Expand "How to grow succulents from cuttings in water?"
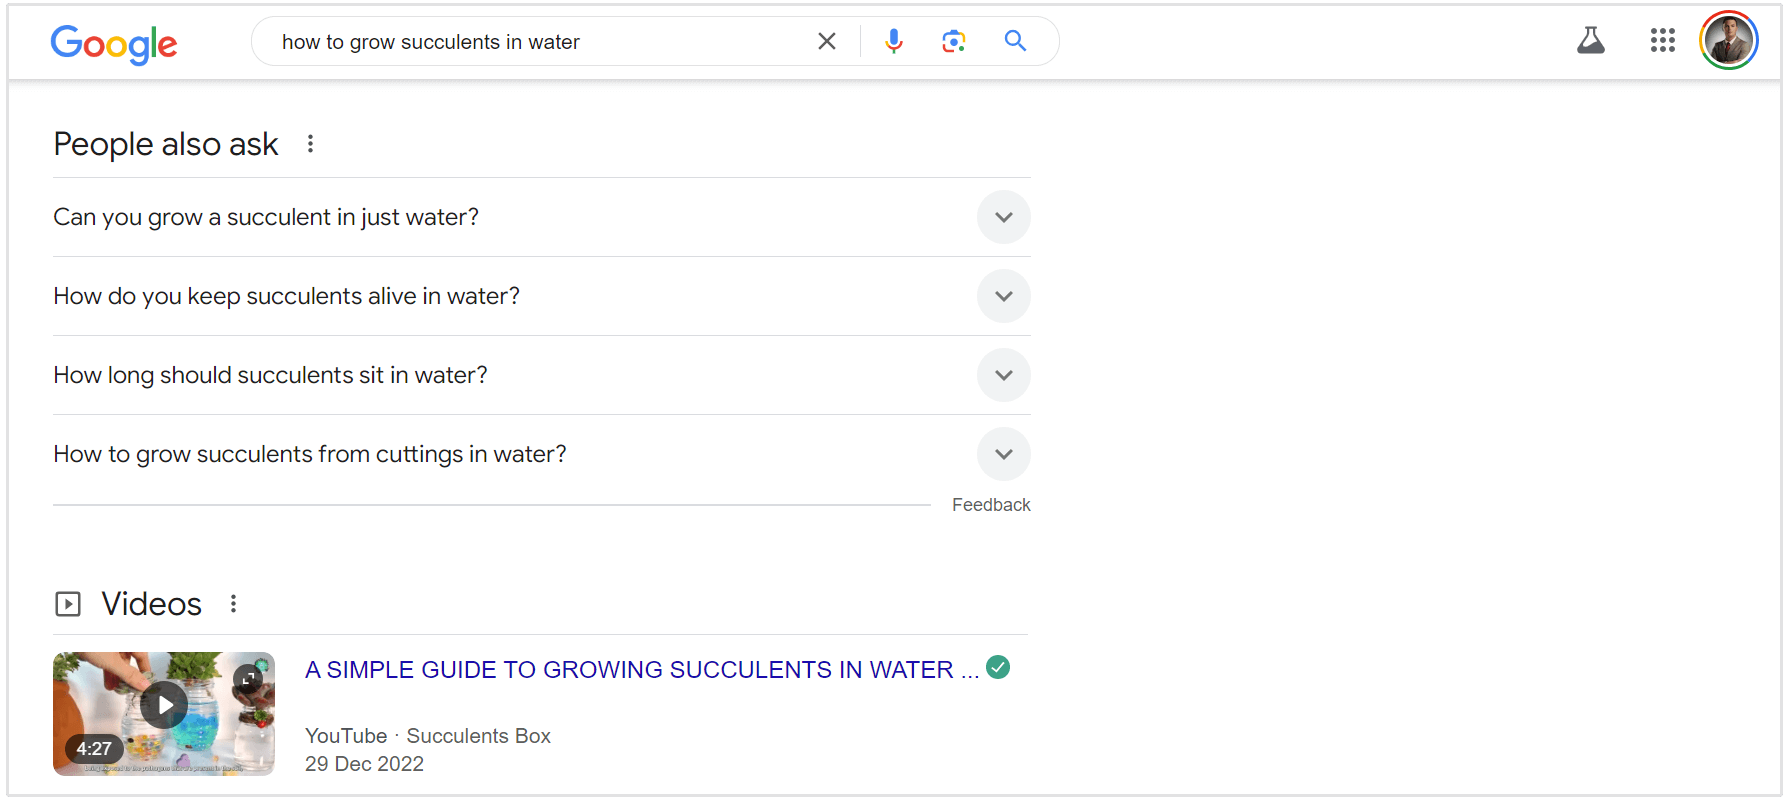 point(1003,454)
